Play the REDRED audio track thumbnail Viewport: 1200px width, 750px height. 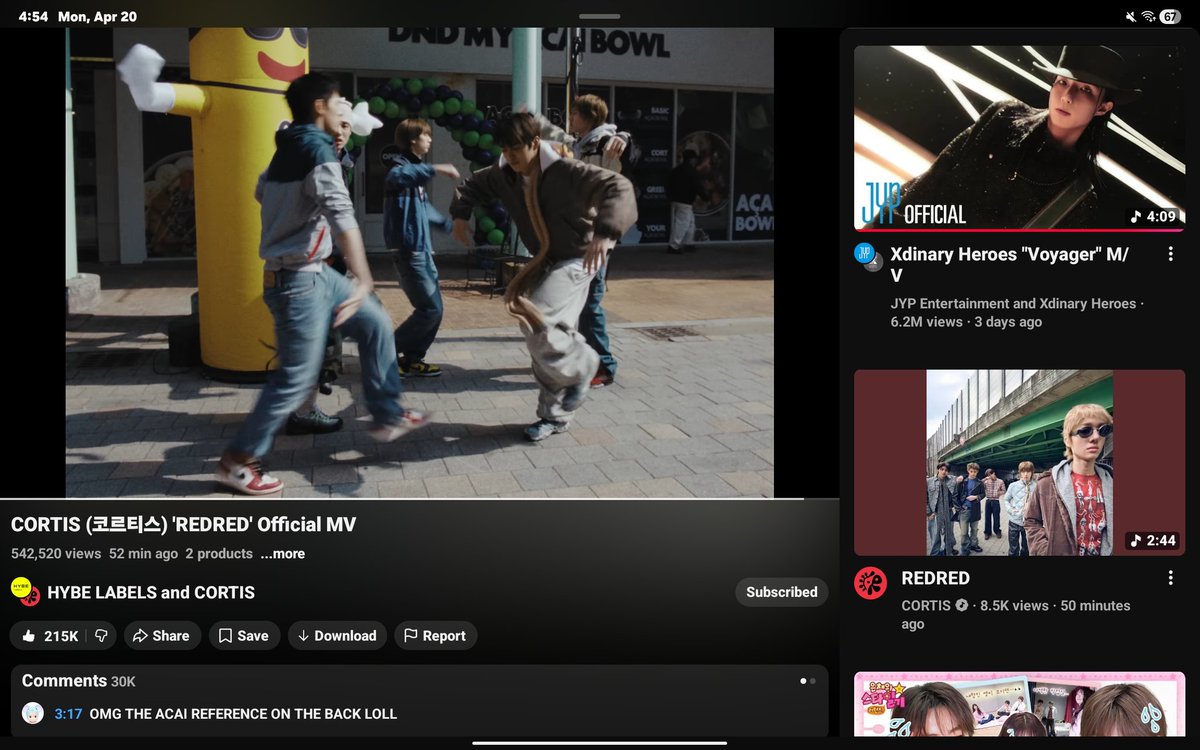point(1020,463)
